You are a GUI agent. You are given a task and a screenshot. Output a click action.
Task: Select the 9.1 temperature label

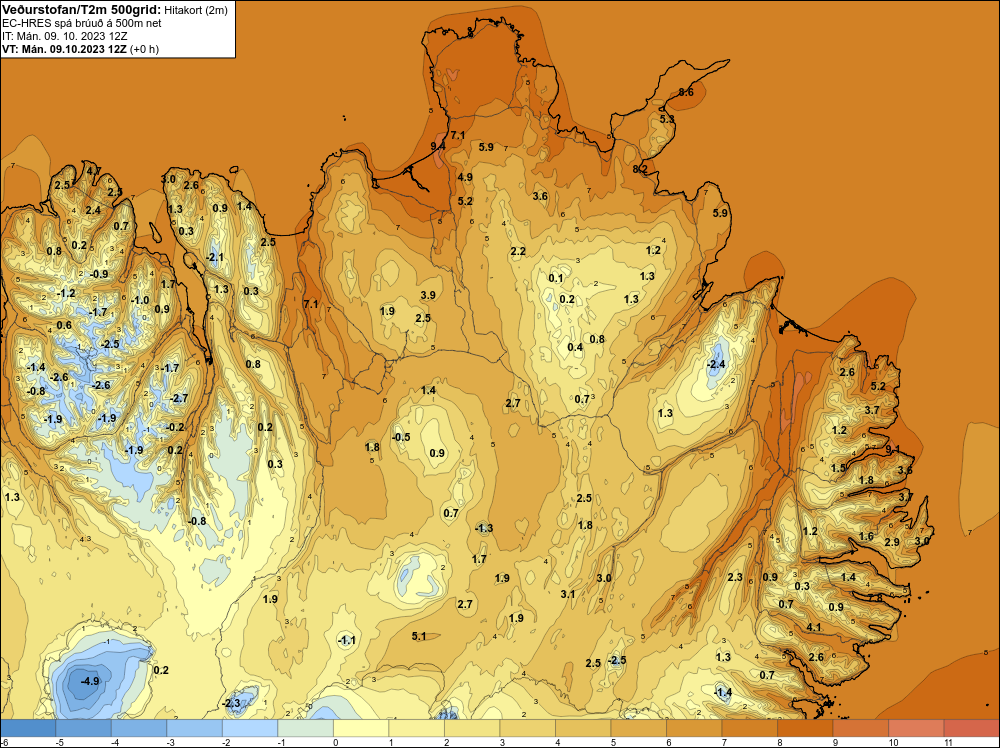pyautogui.click(x=893, y=449)
